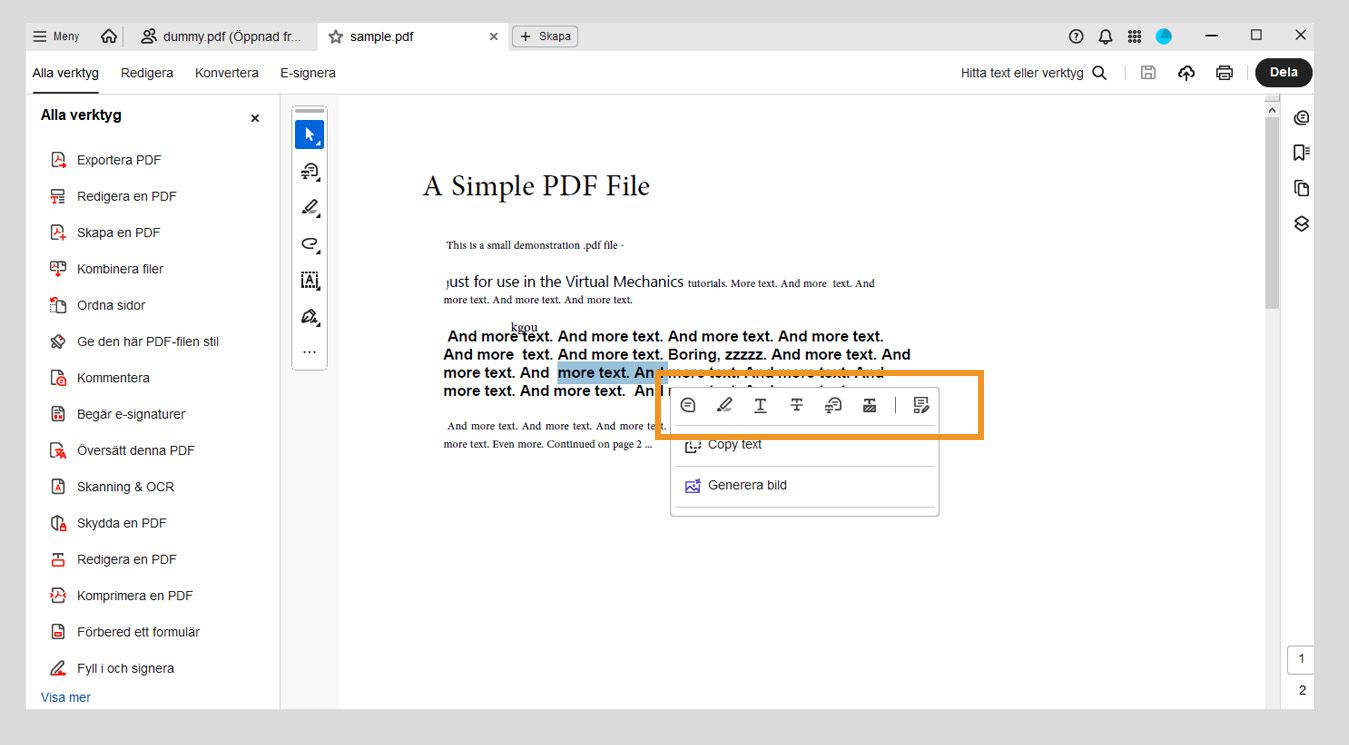Viewport: 1349px width, 745px height.
Task: Jump to page 2 in the page indicator
Action: [1301, 690]
